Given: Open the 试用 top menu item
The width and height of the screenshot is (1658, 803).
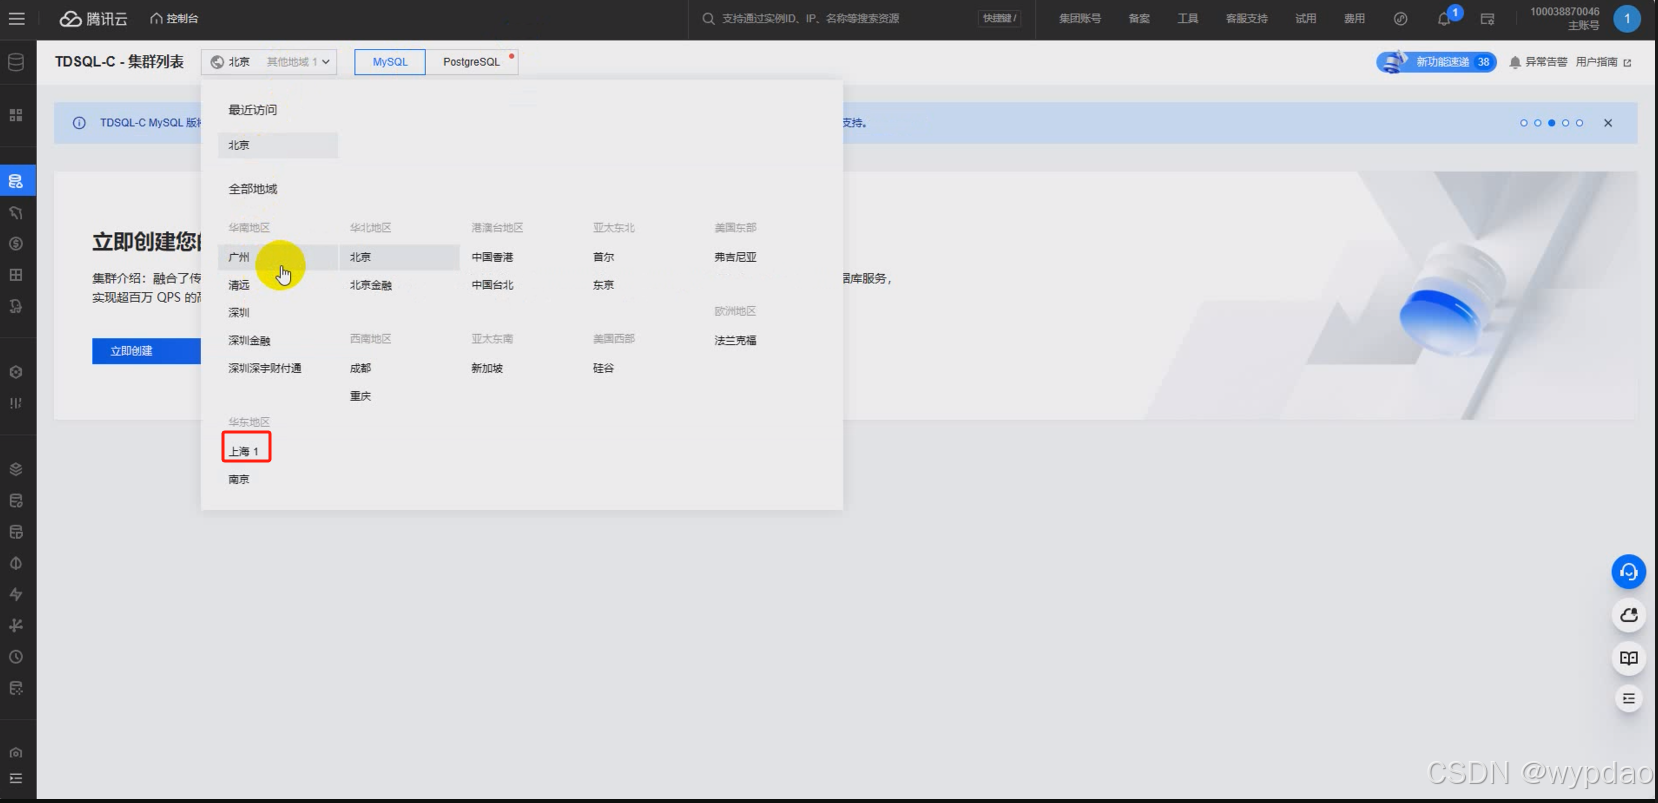Looking at the screenshot, I should [x=1306, y=18].
